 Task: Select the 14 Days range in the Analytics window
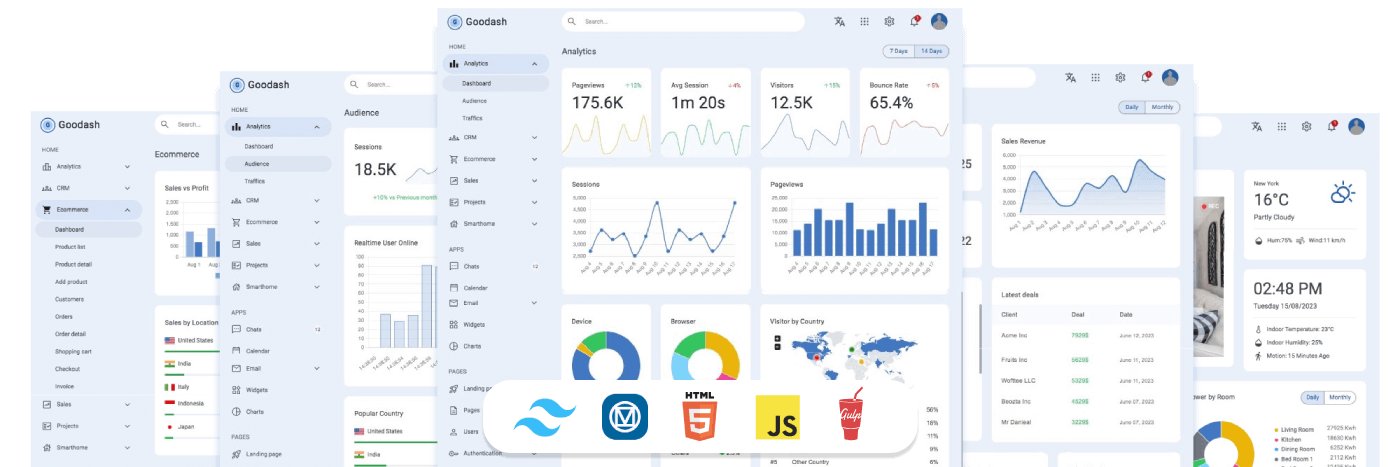pyautogui.click(x=932, y=51)
